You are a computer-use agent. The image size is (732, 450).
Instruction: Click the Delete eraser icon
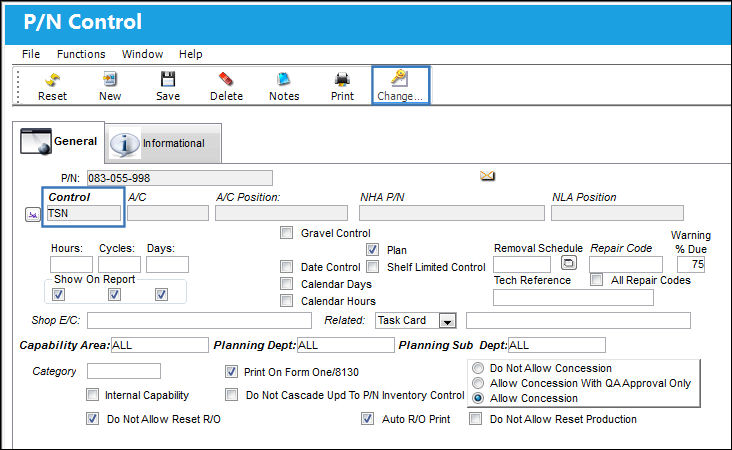[x=226, y=79]
